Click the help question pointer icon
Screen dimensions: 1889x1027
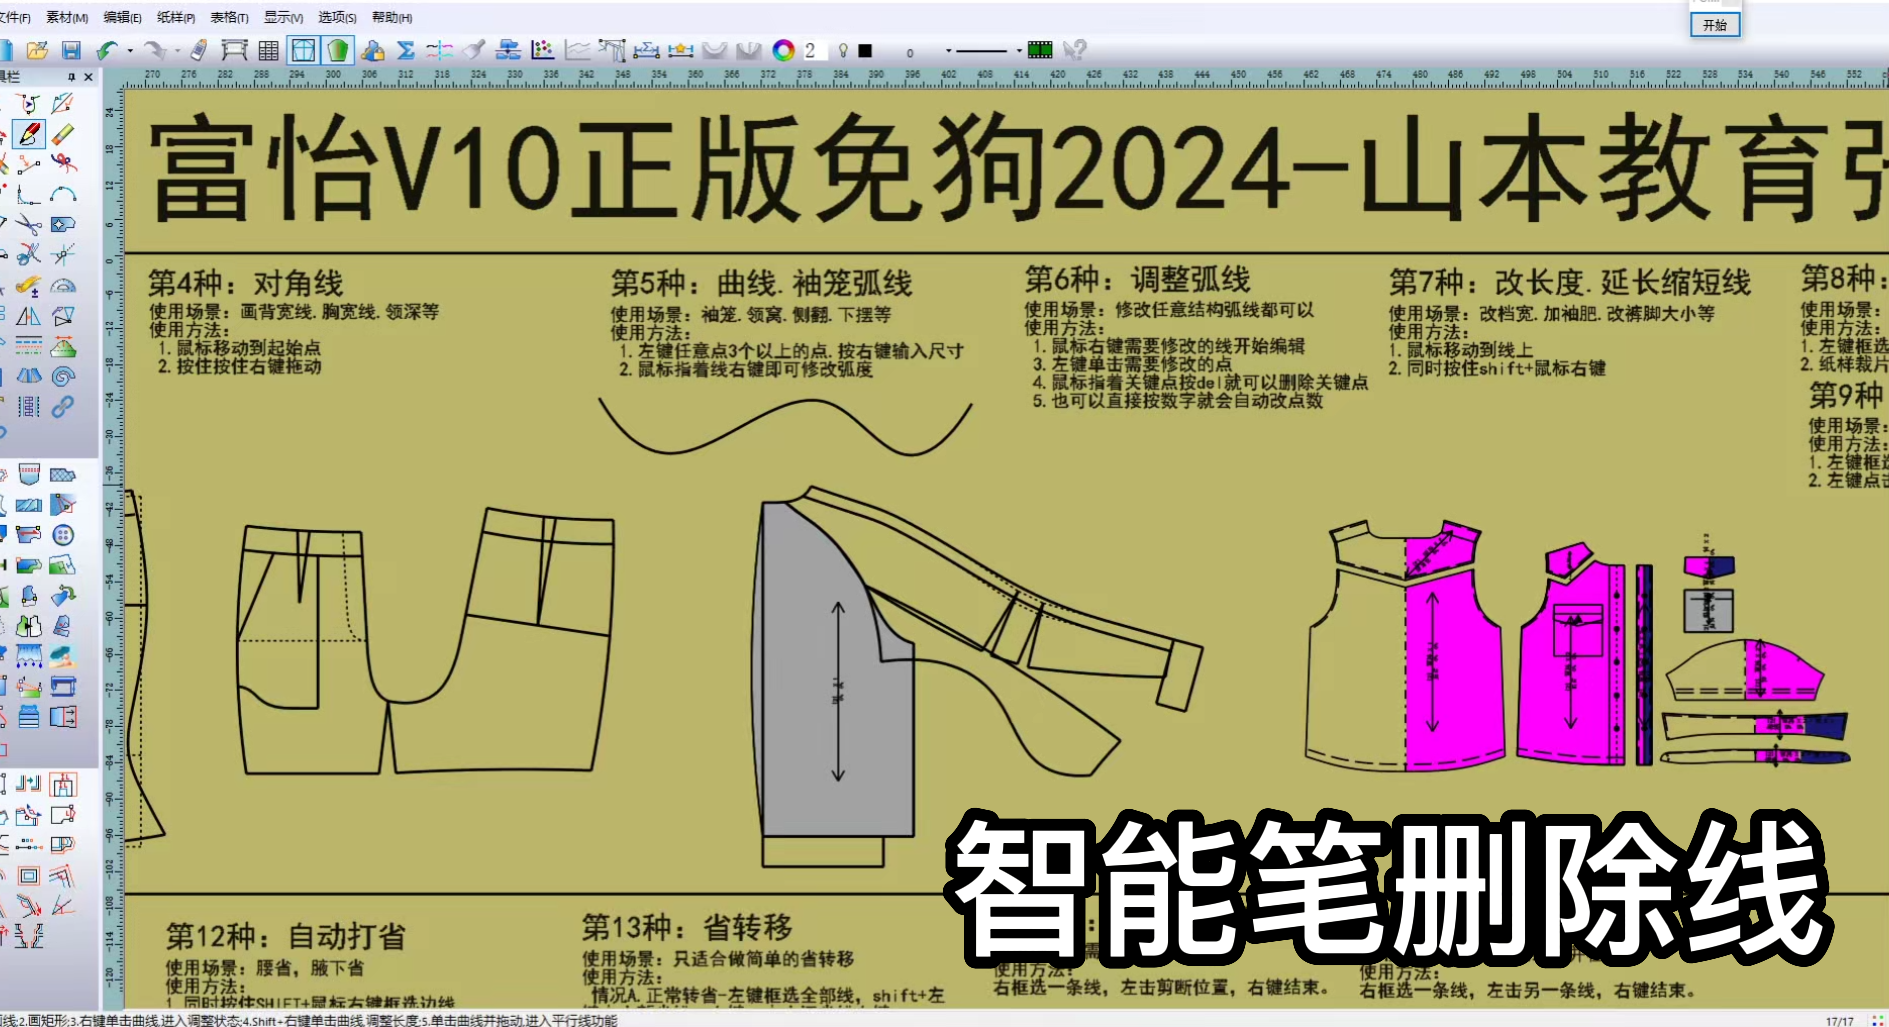tap(1075, 49)
